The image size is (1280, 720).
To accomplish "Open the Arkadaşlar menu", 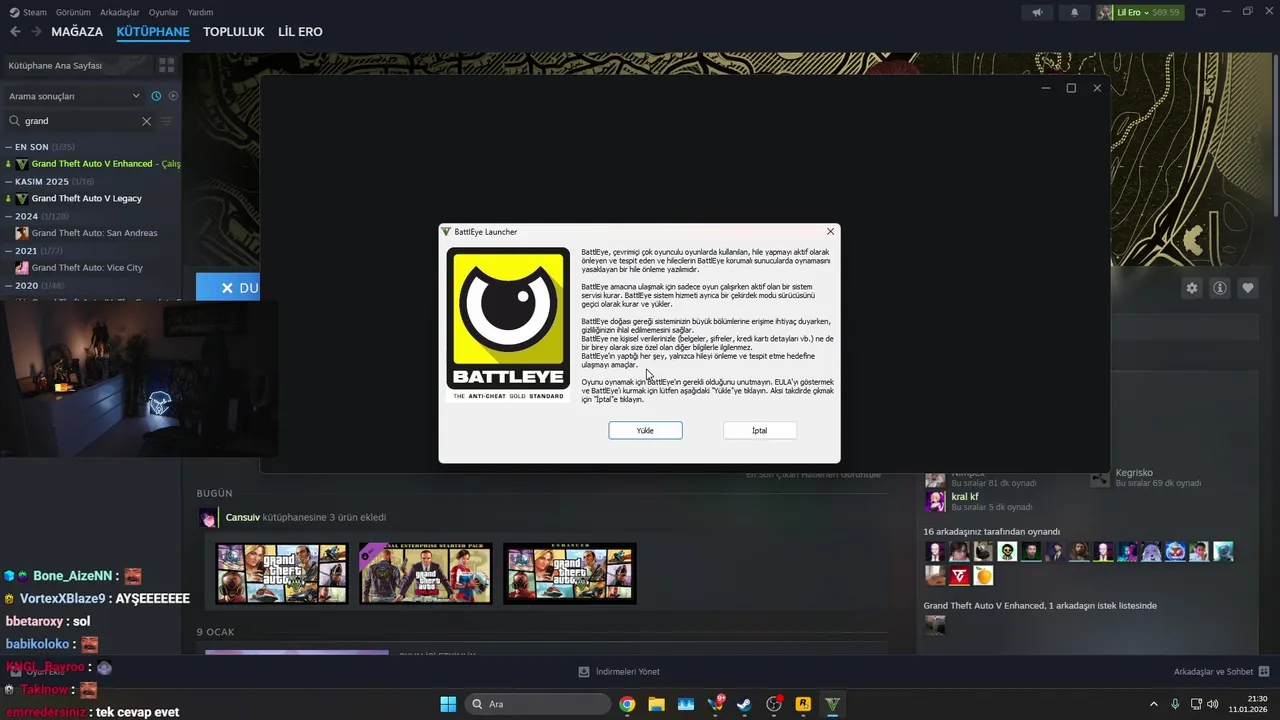I will 120,12.
